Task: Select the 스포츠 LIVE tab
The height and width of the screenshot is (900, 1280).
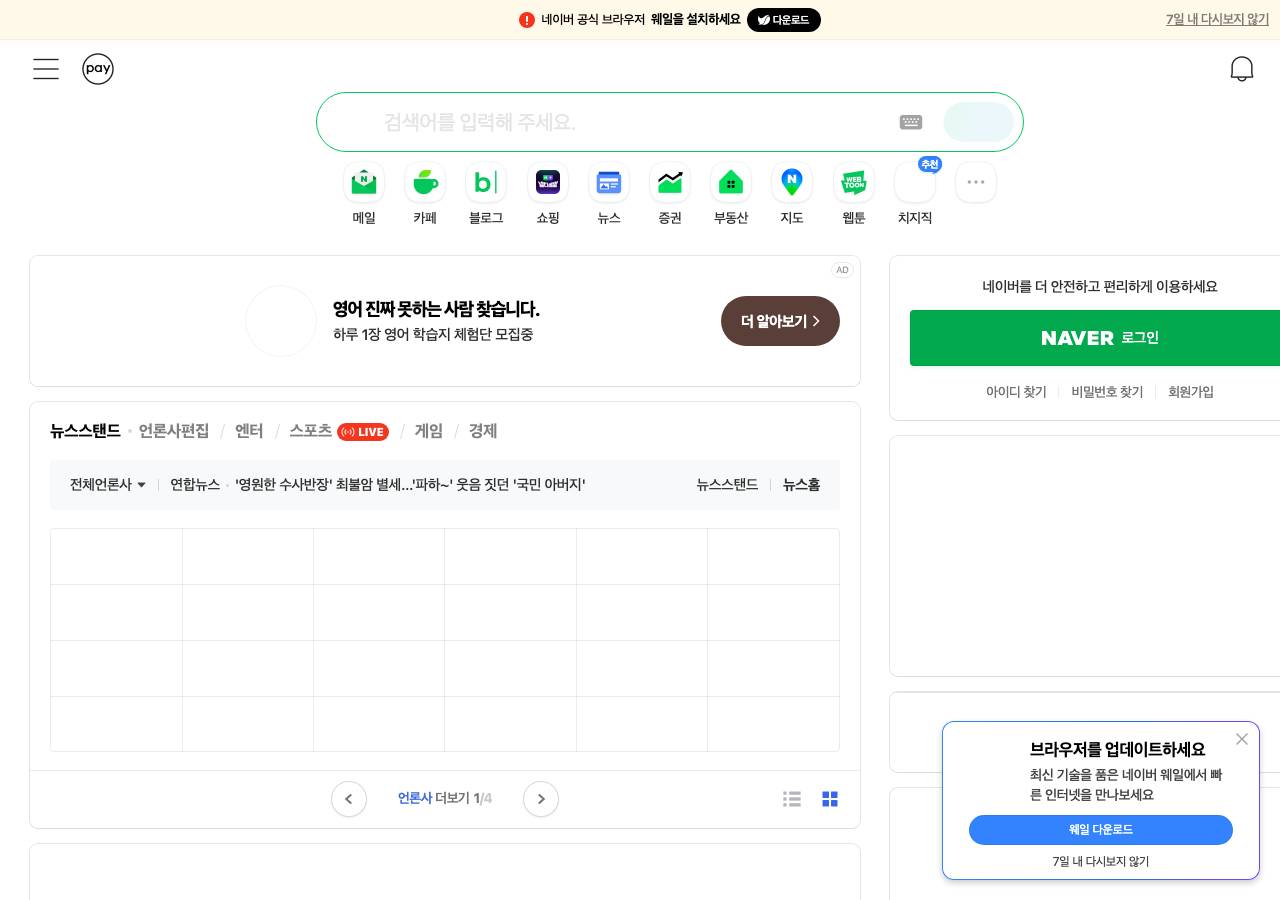Action: pos(339,431)
